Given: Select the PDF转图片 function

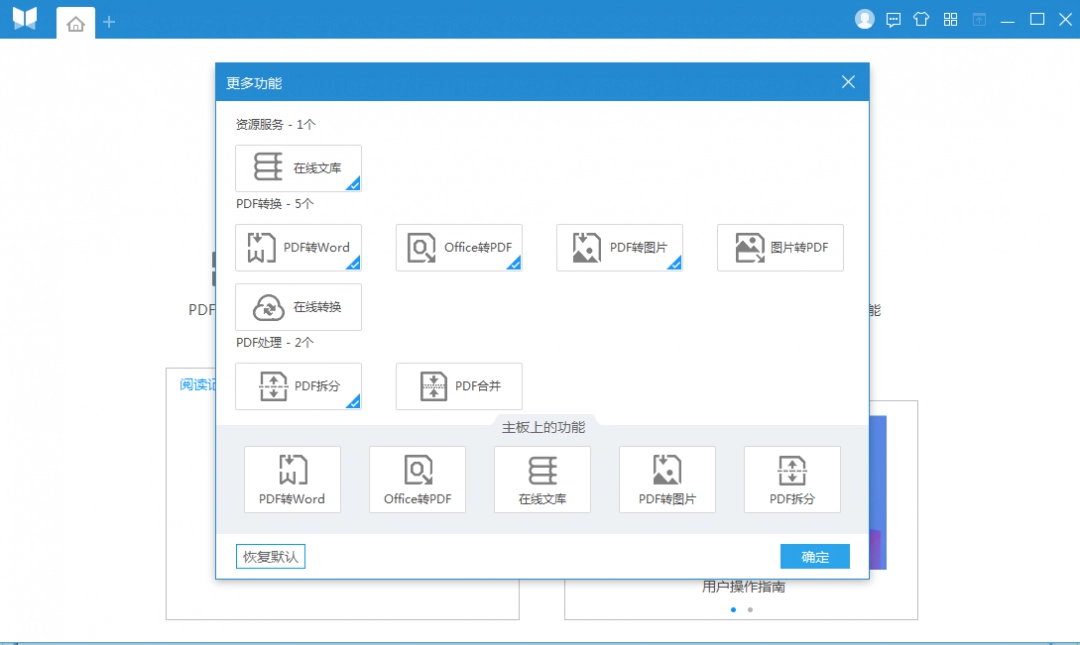Looking at the screenshot, I should 619,247.
